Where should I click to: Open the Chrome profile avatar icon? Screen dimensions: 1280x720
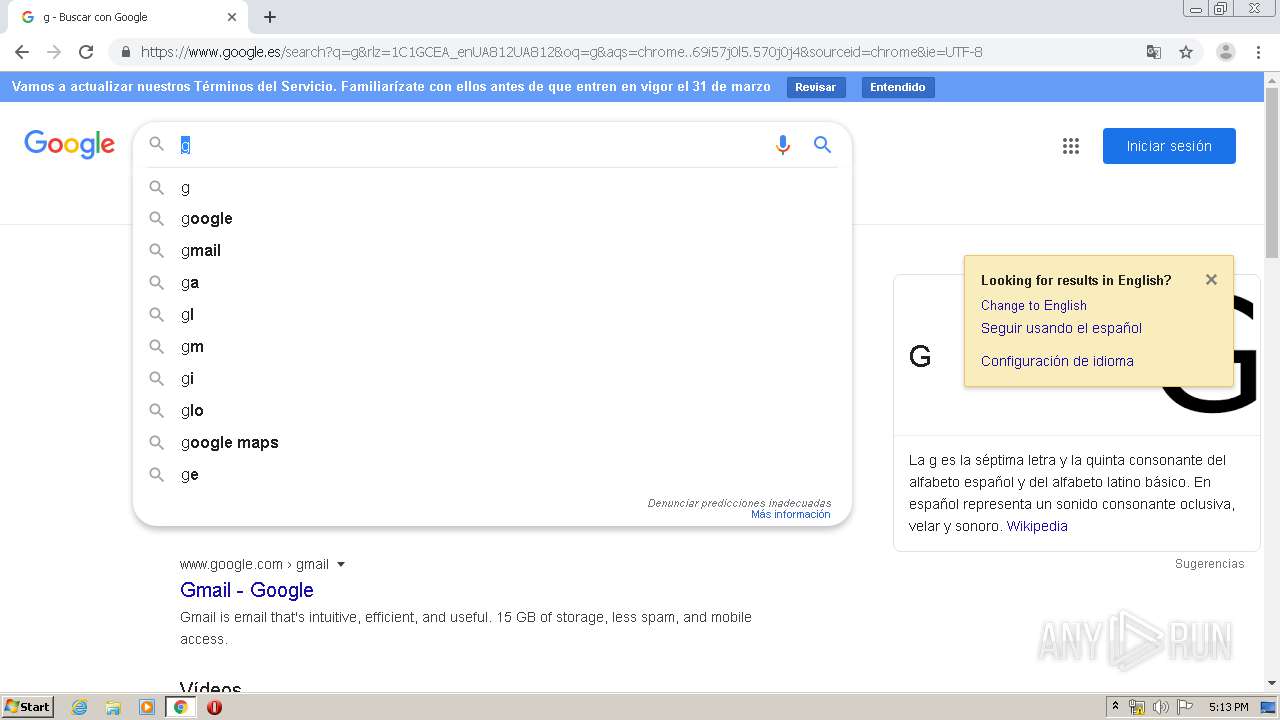(1225, 52)
